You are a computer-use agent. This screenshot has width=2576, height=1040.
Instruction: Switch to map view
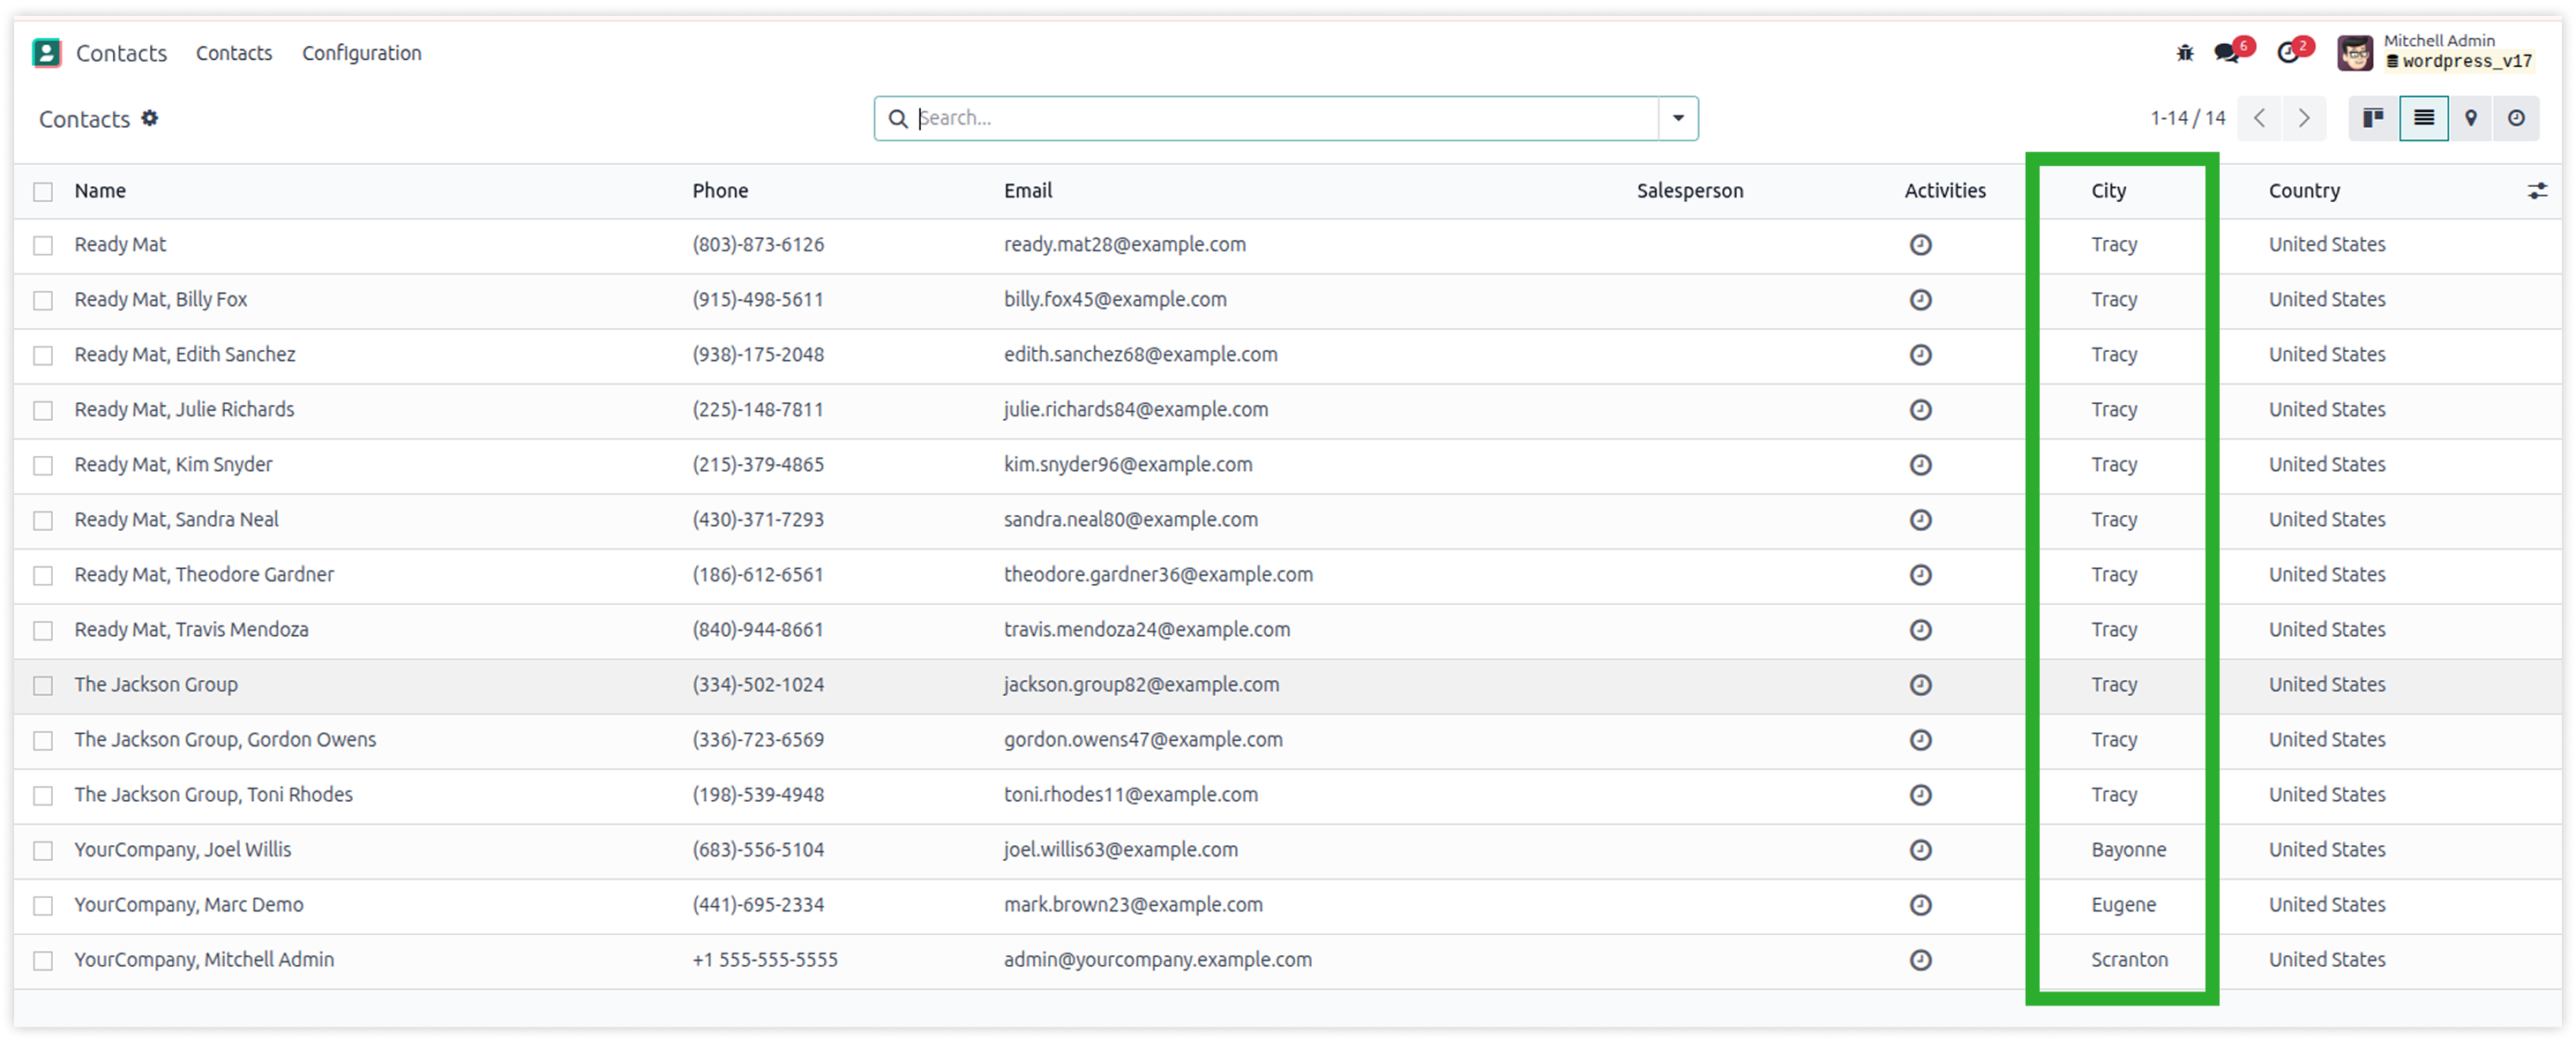click(x=2470, y=118)
